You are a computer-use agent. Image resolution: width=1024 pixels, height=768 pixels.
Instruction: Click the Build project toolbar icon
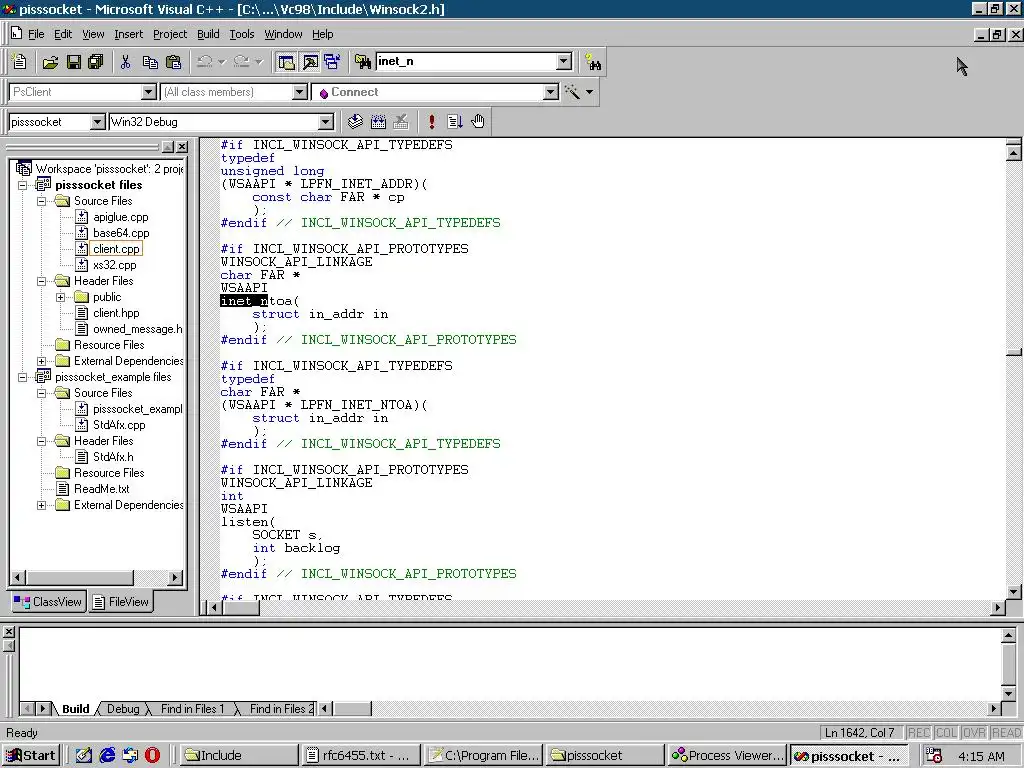click(378, 121)
